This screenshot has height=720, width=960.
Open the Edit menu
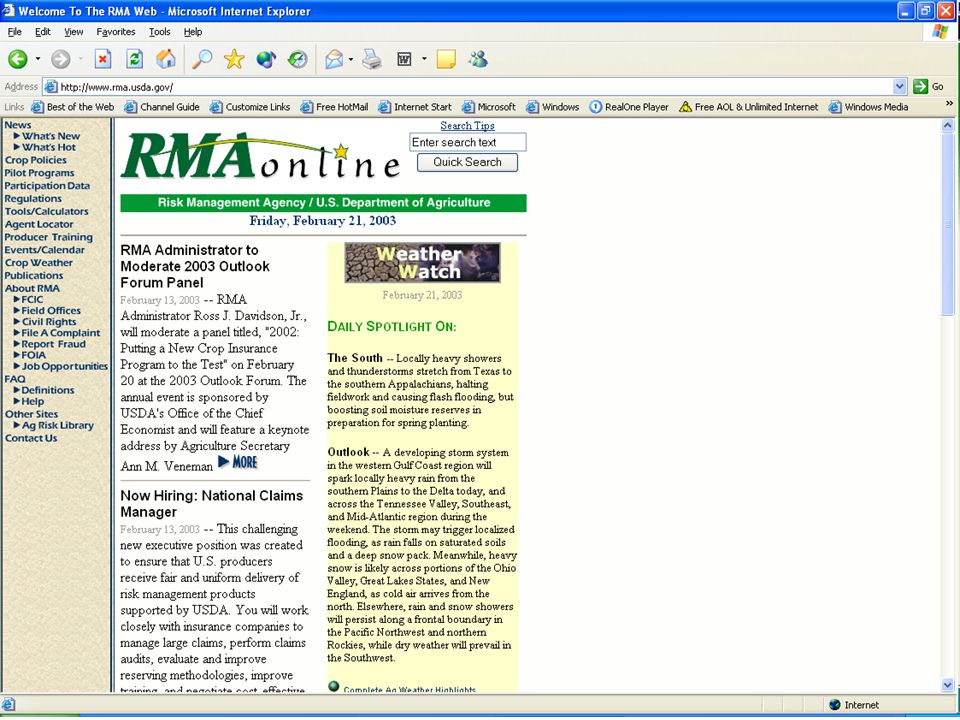click(43, 32)
